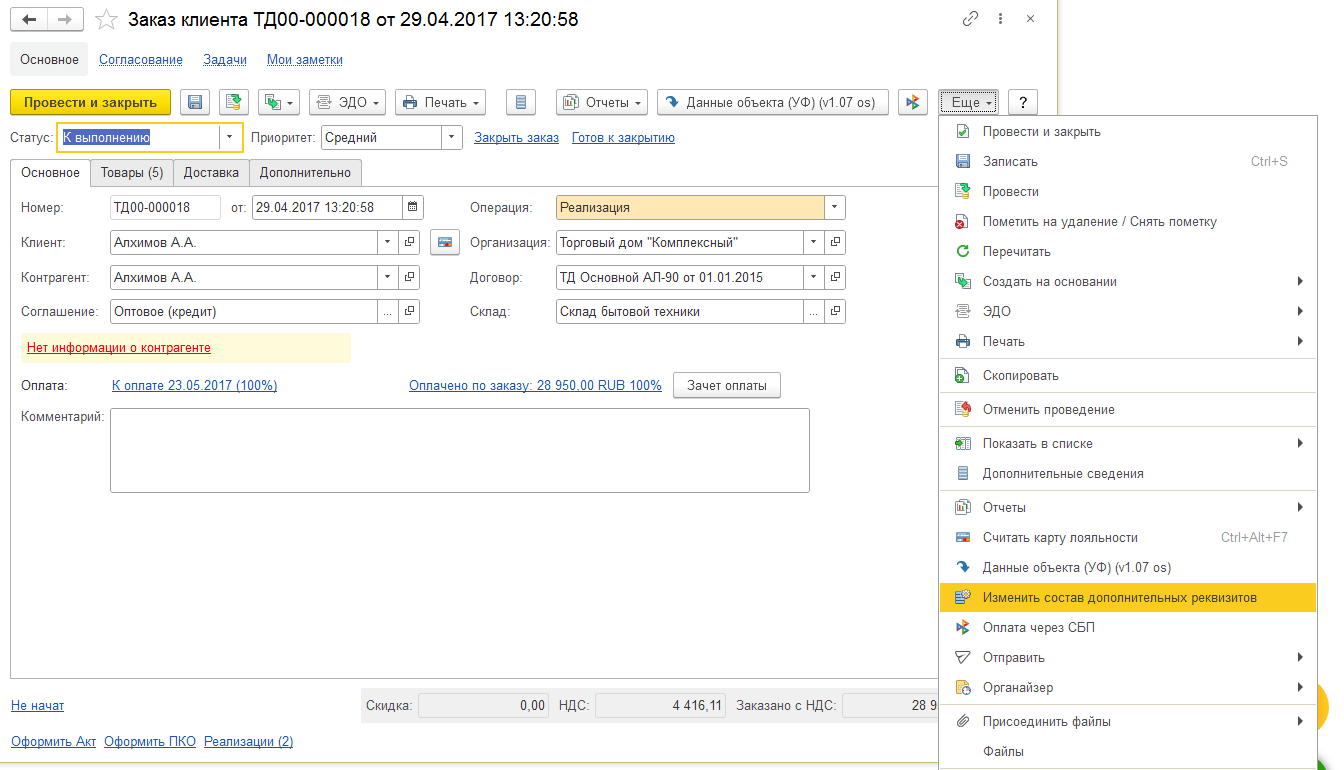
Task: Copy link to this document icon
Action: [969, 19]
